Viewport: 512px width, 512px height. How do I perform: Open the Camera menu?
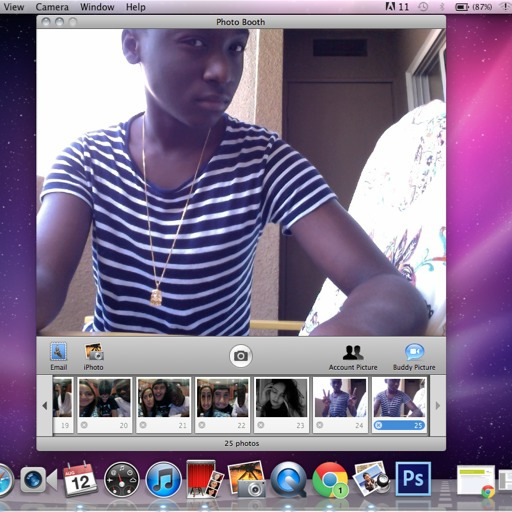(52, 7)
